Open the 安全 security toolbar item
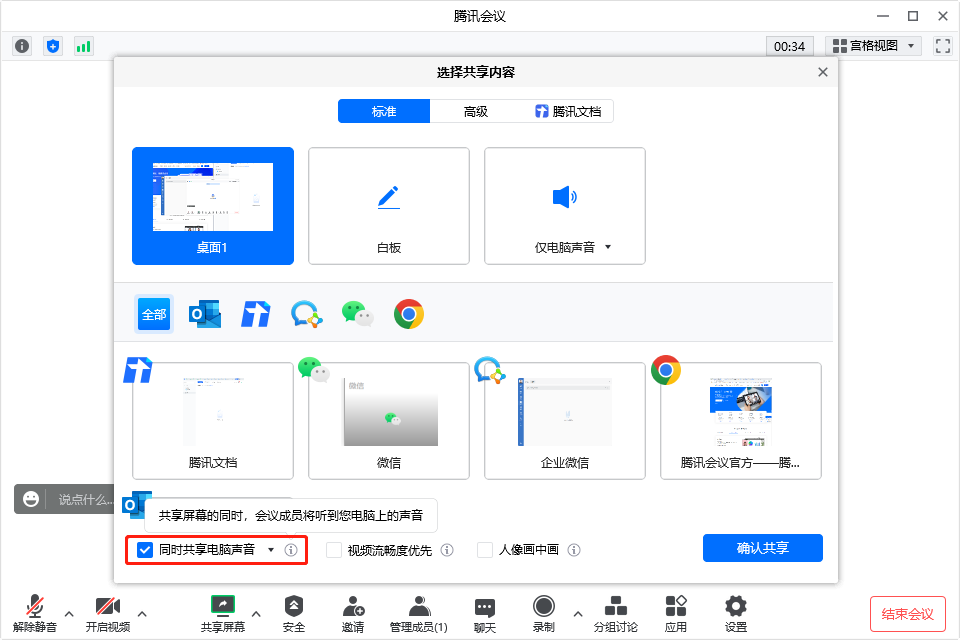Viewport: 960px width, 640px height. (294, 613)
